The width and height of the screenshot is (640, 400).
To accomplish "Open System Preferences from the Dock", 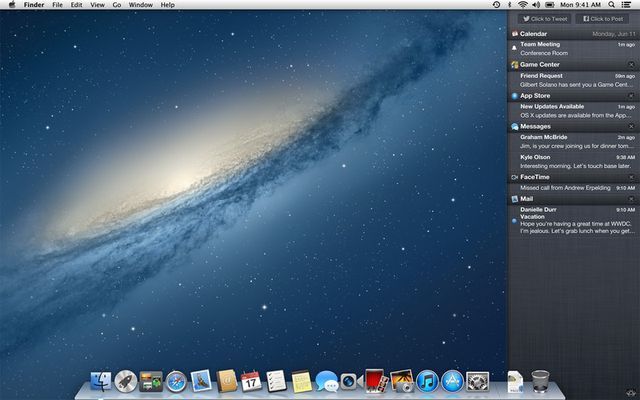I will pos(477,381).
